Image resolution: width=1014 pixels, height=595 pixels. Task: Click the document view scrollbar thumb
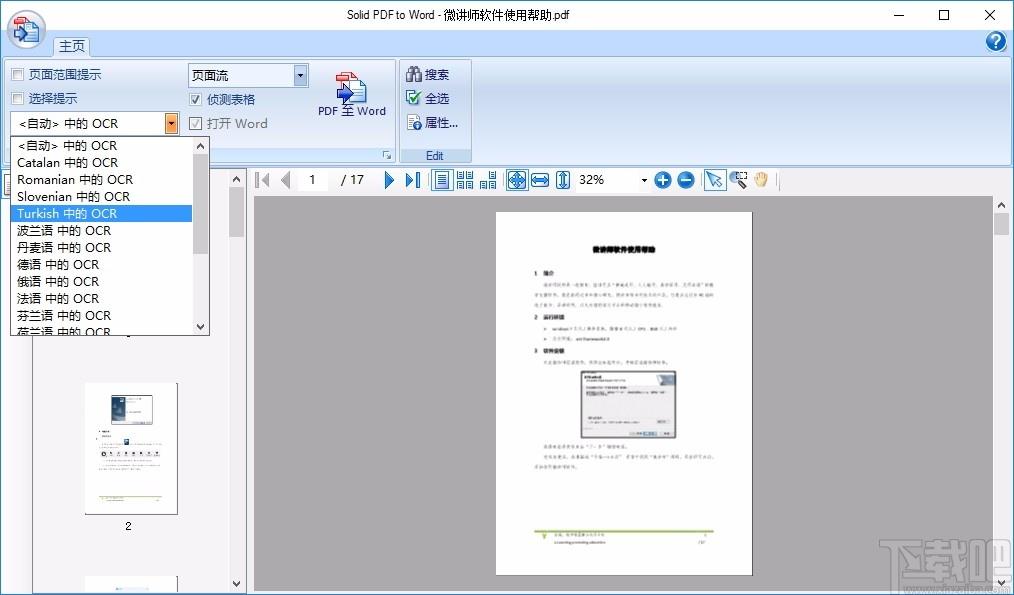tap(1002, 224)
